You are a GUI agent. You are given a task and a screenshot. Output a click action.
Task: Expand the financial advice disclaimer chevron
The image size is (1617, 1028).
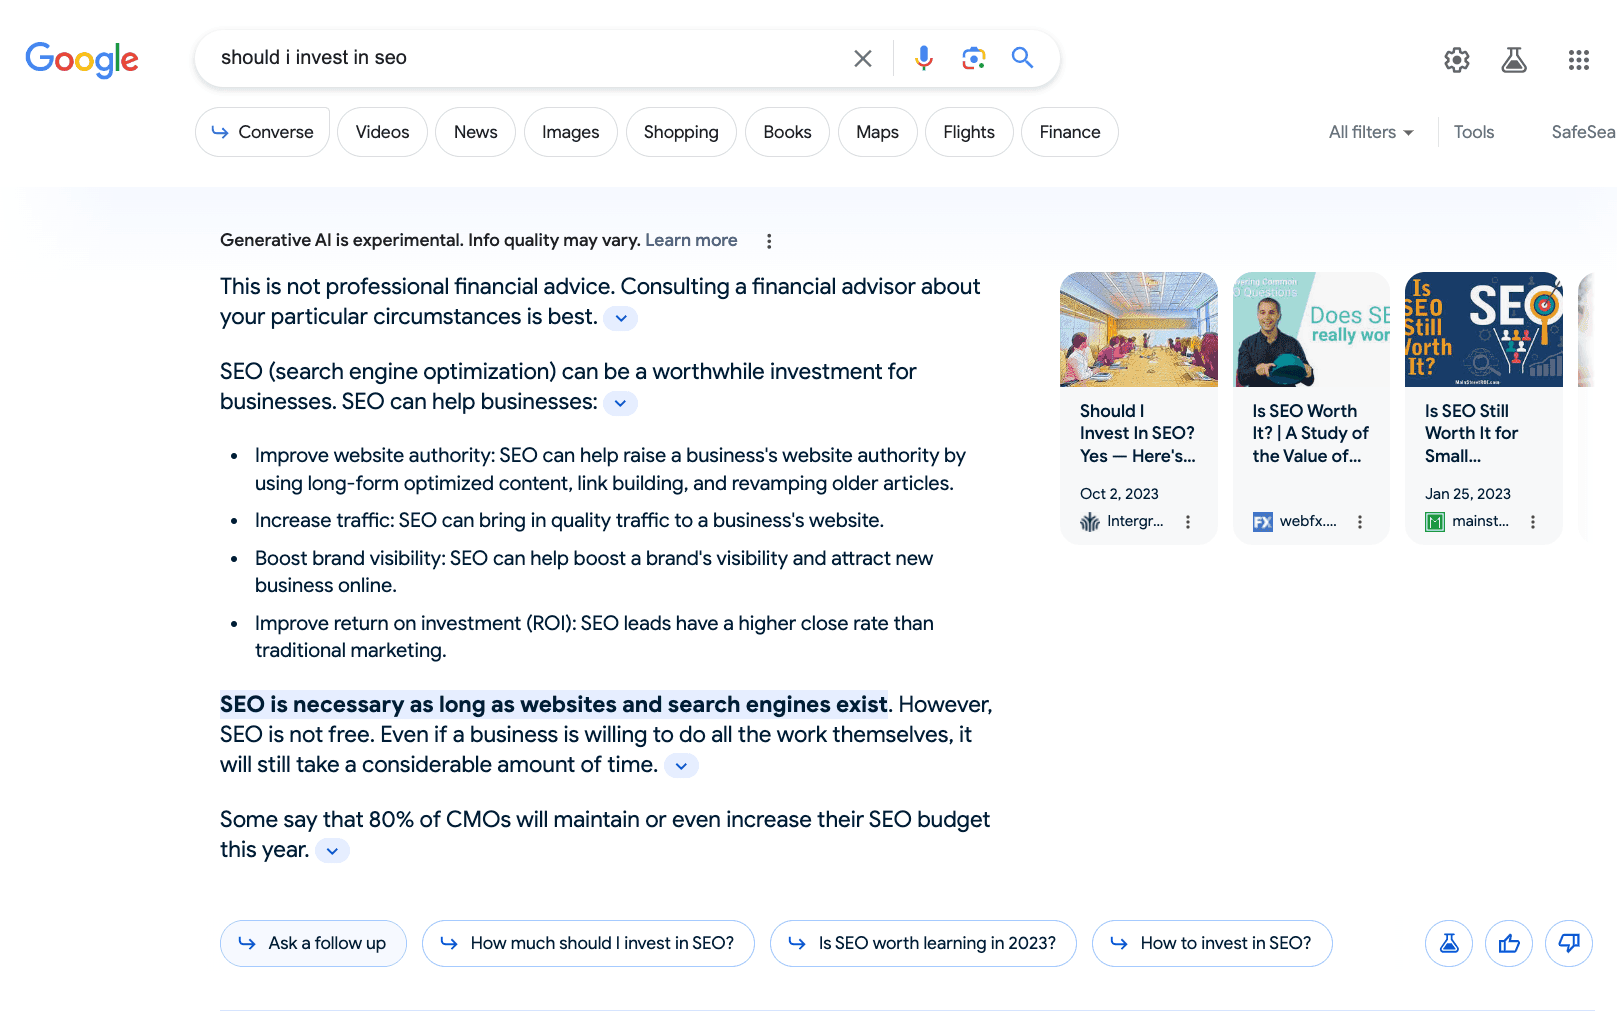tap(621, 318)
